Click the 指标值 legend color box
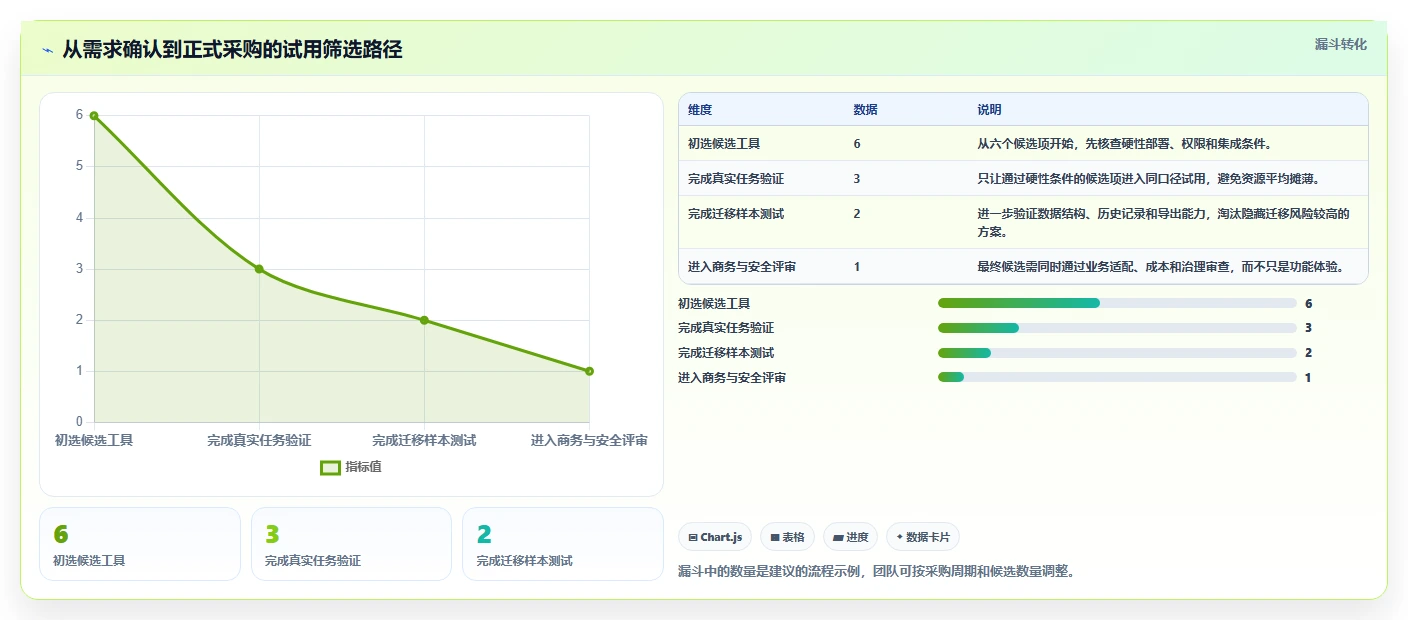 coord(330,467)
